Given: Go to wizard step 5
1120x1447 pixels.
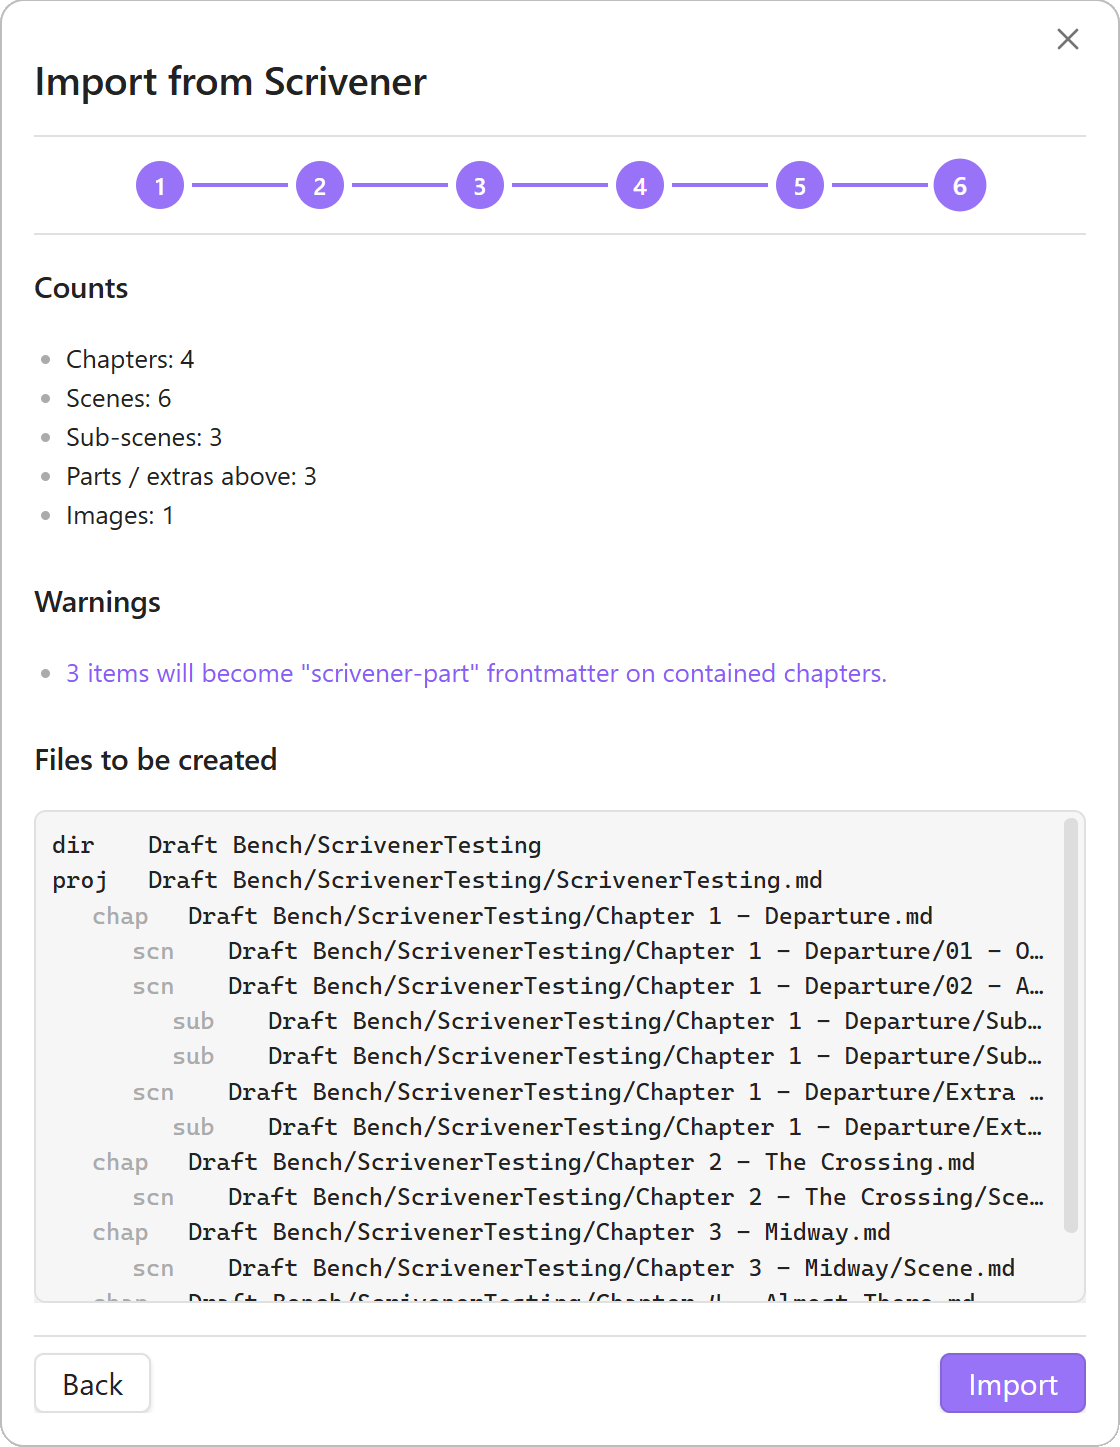Looking at the screenshot, I should tap(800, 186).
